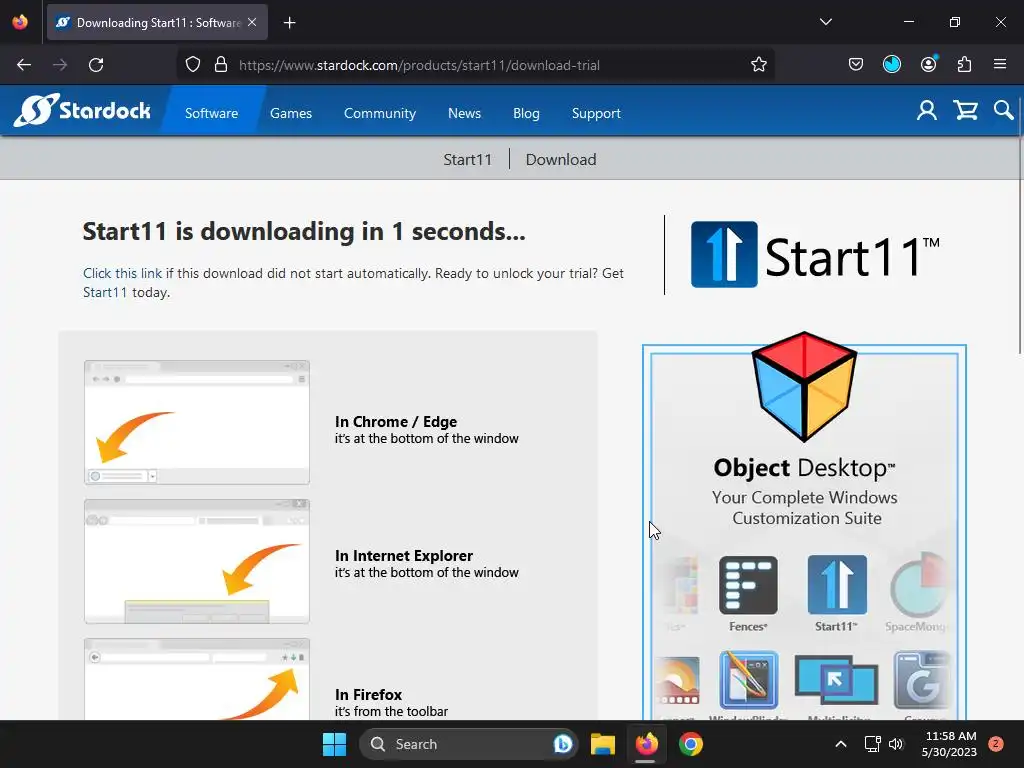Save page to Pocket

coord(856,65)
